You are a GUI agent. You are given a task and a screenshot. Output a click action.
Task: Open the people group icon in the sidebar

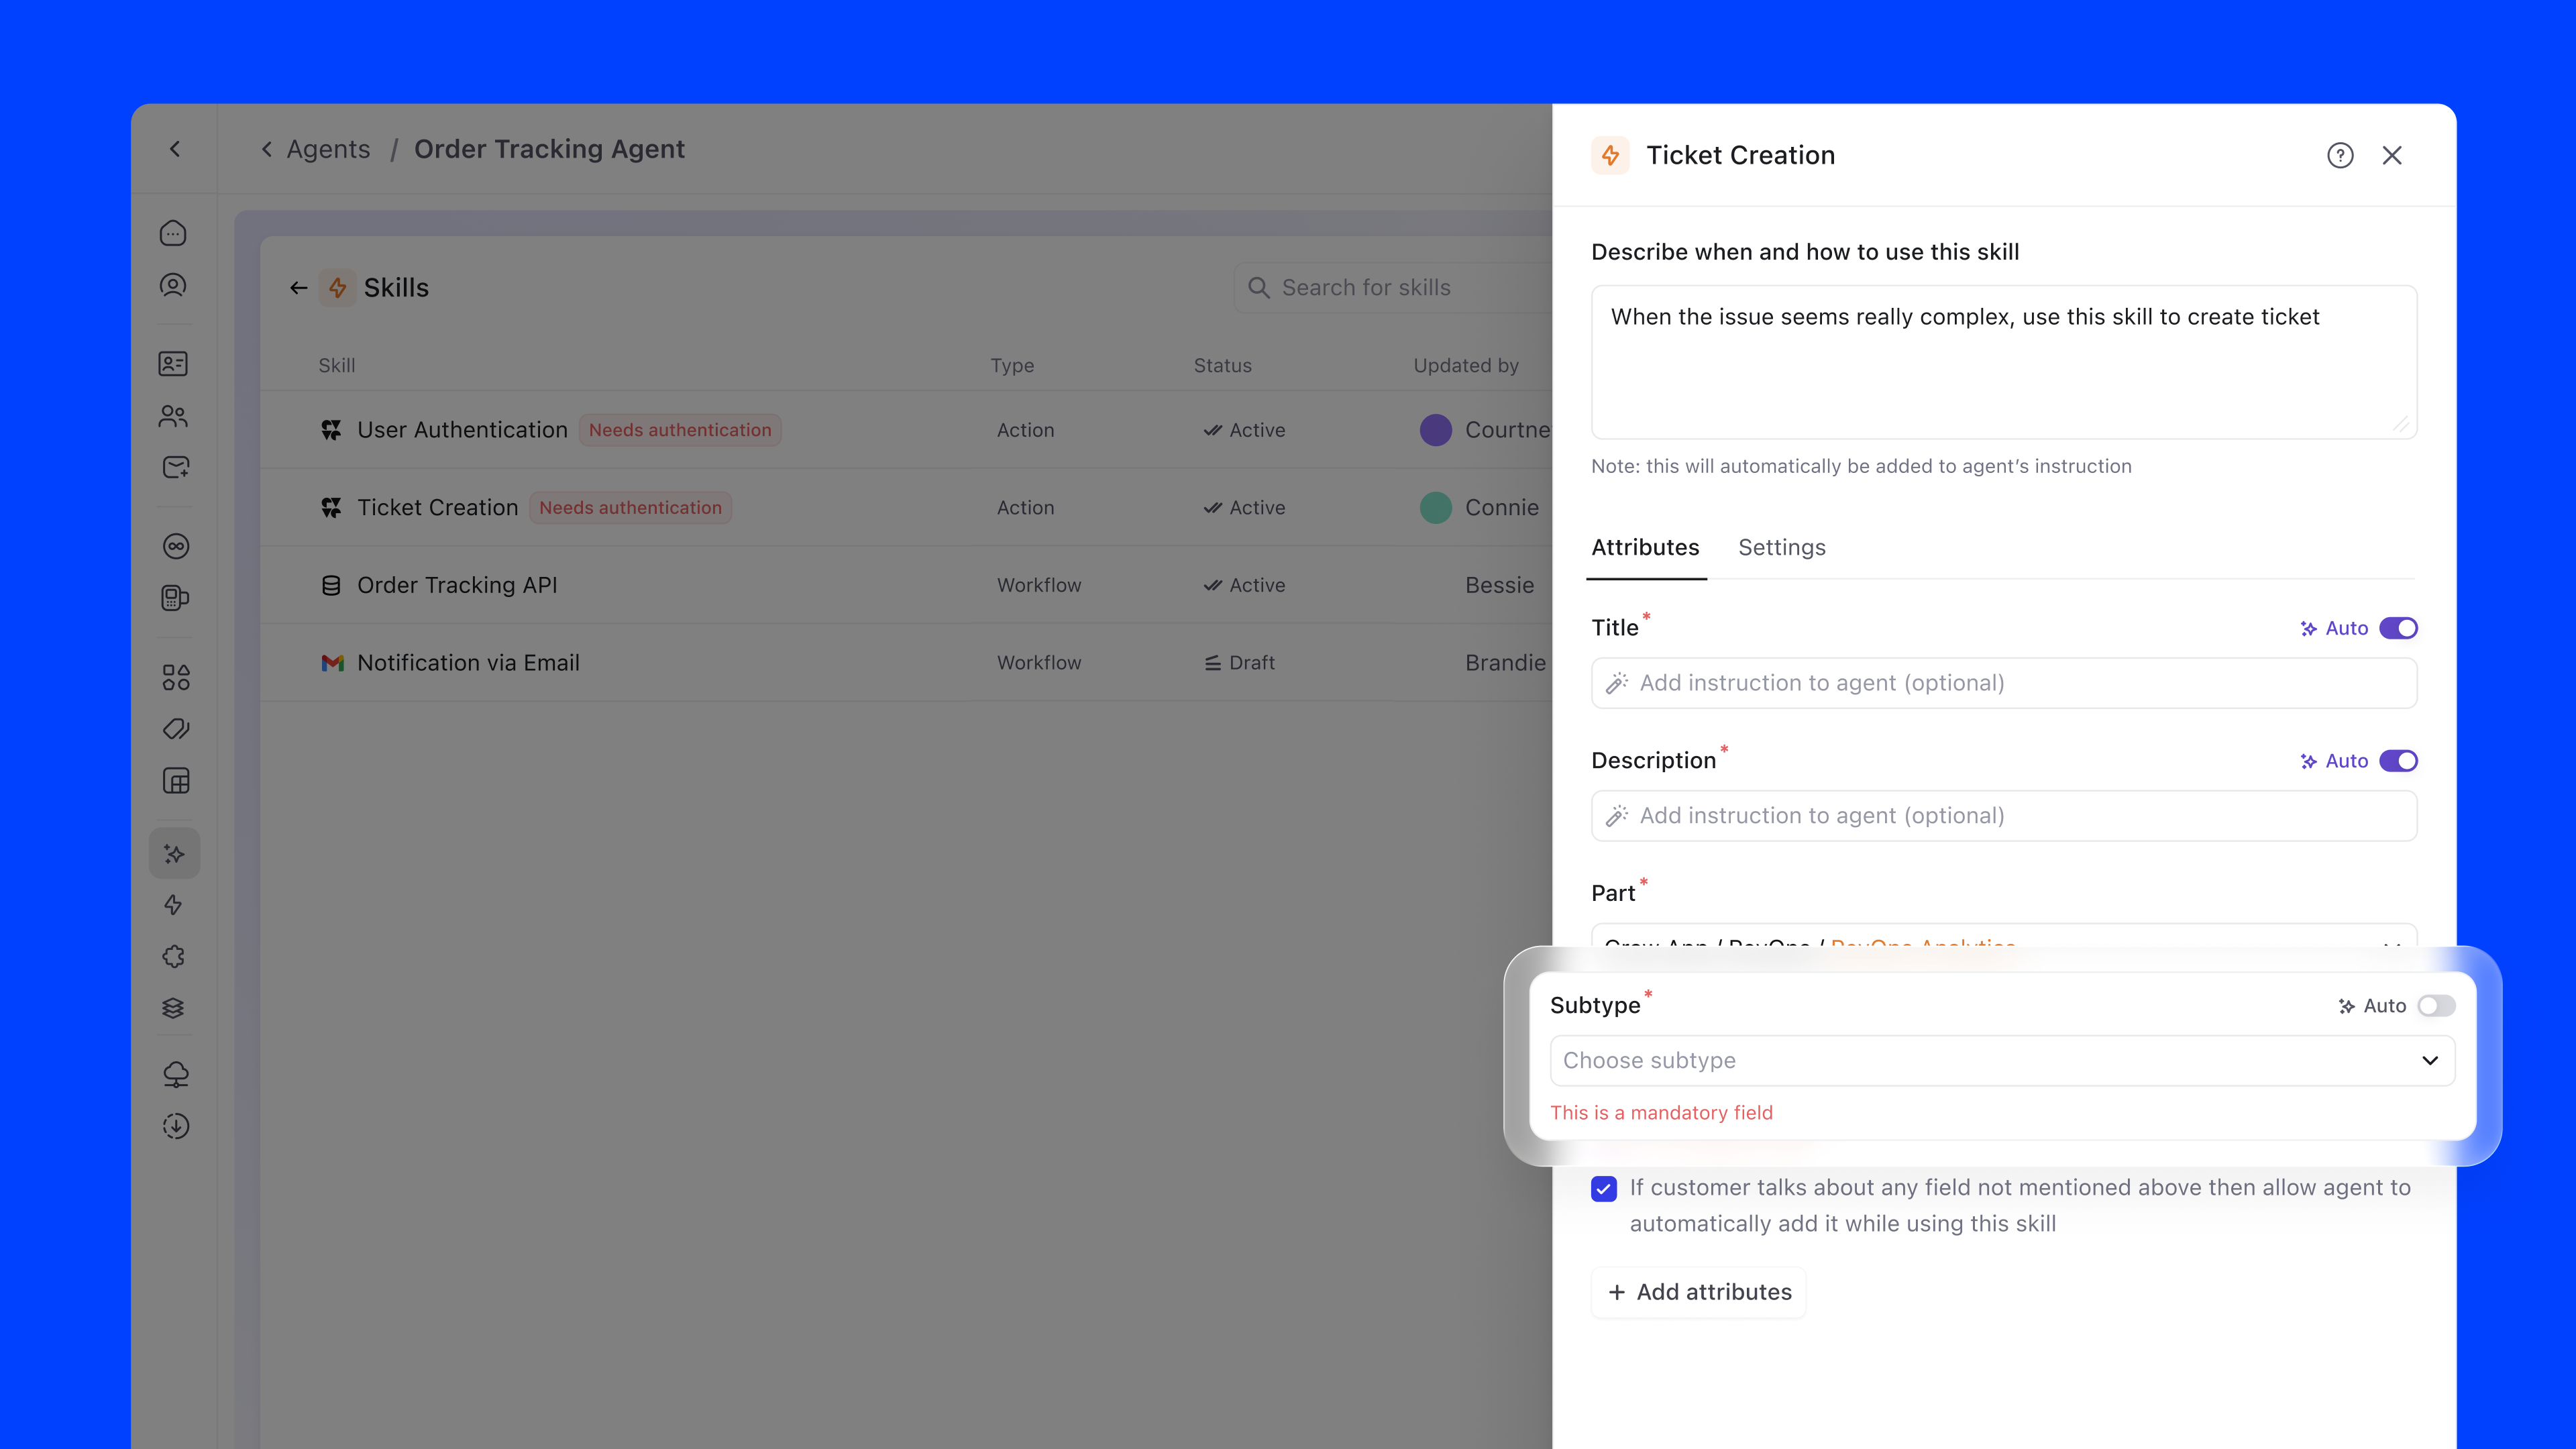coord(174,416)
